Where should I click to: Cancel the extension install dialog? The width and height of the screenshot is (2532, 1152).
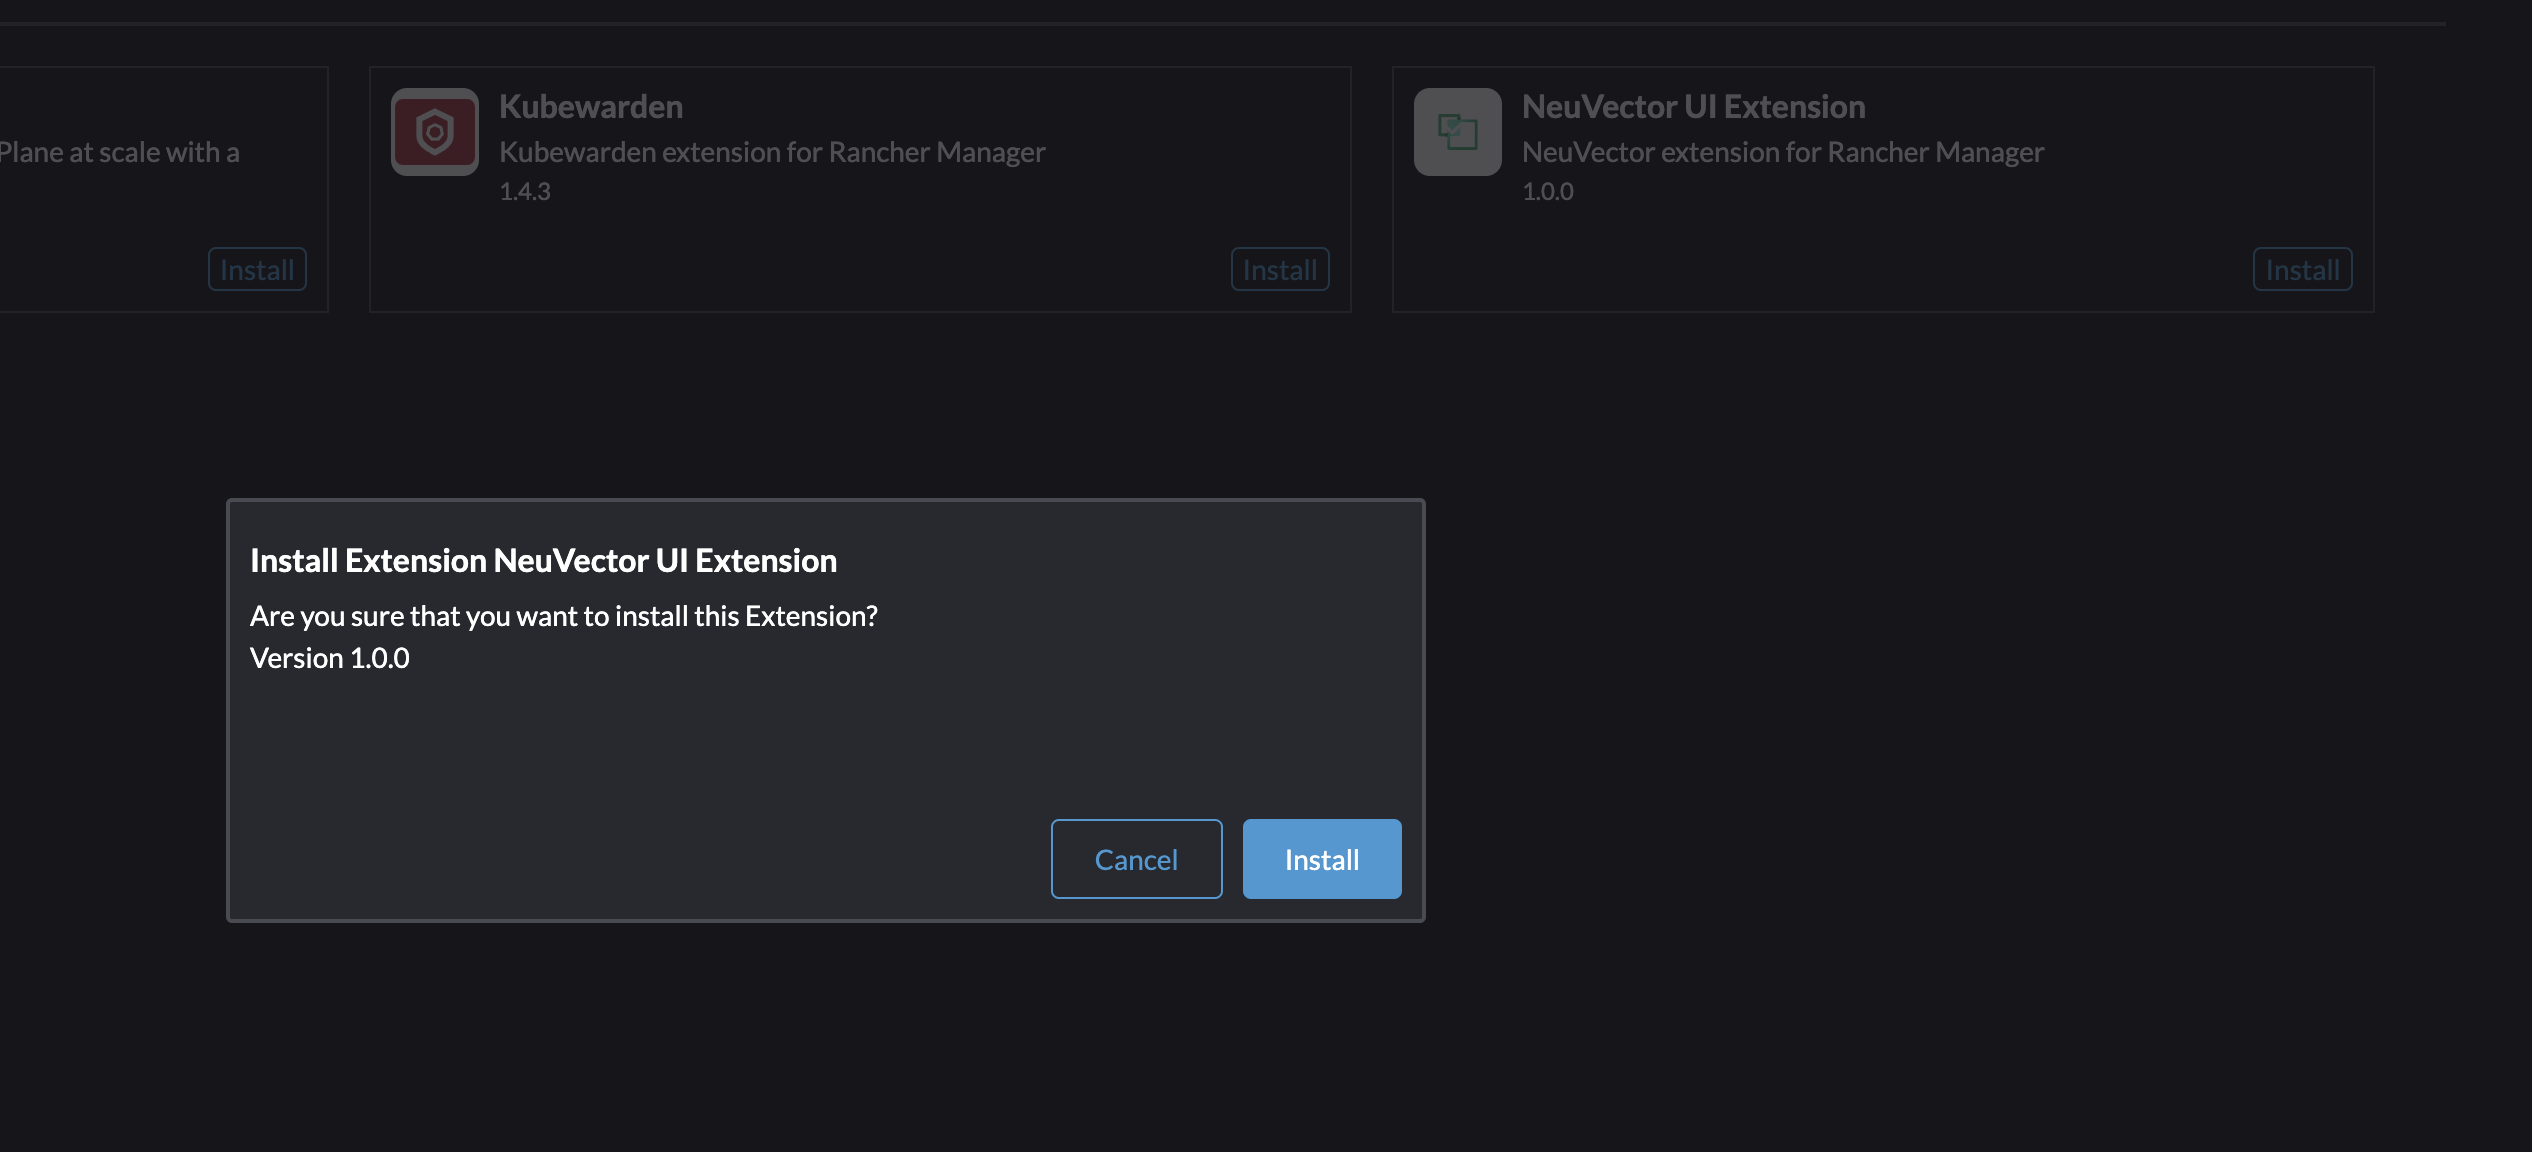coord(1136,859)
